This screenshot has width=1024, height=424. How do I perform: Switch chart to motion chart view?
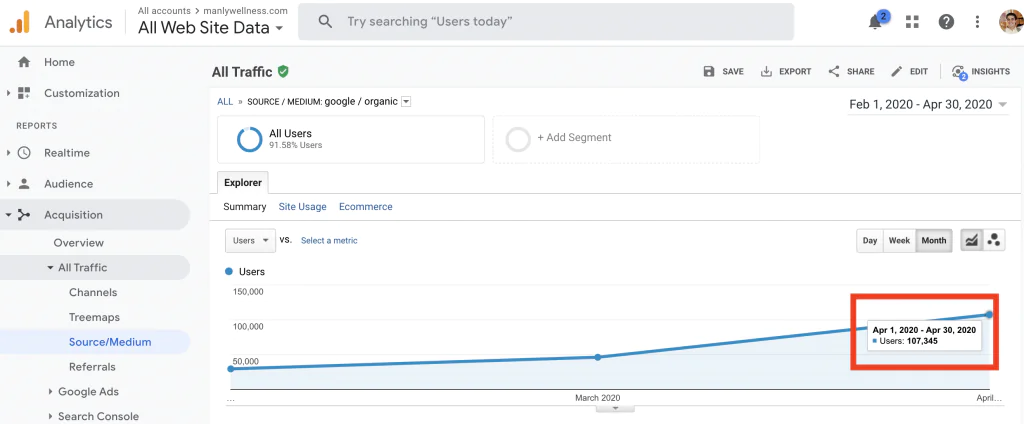click(994, 240)
